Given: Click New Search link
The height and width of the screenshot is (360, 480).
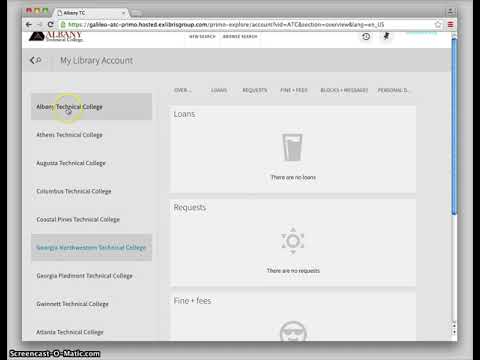Looking at the screenshot, I should (x=202, y=36).
